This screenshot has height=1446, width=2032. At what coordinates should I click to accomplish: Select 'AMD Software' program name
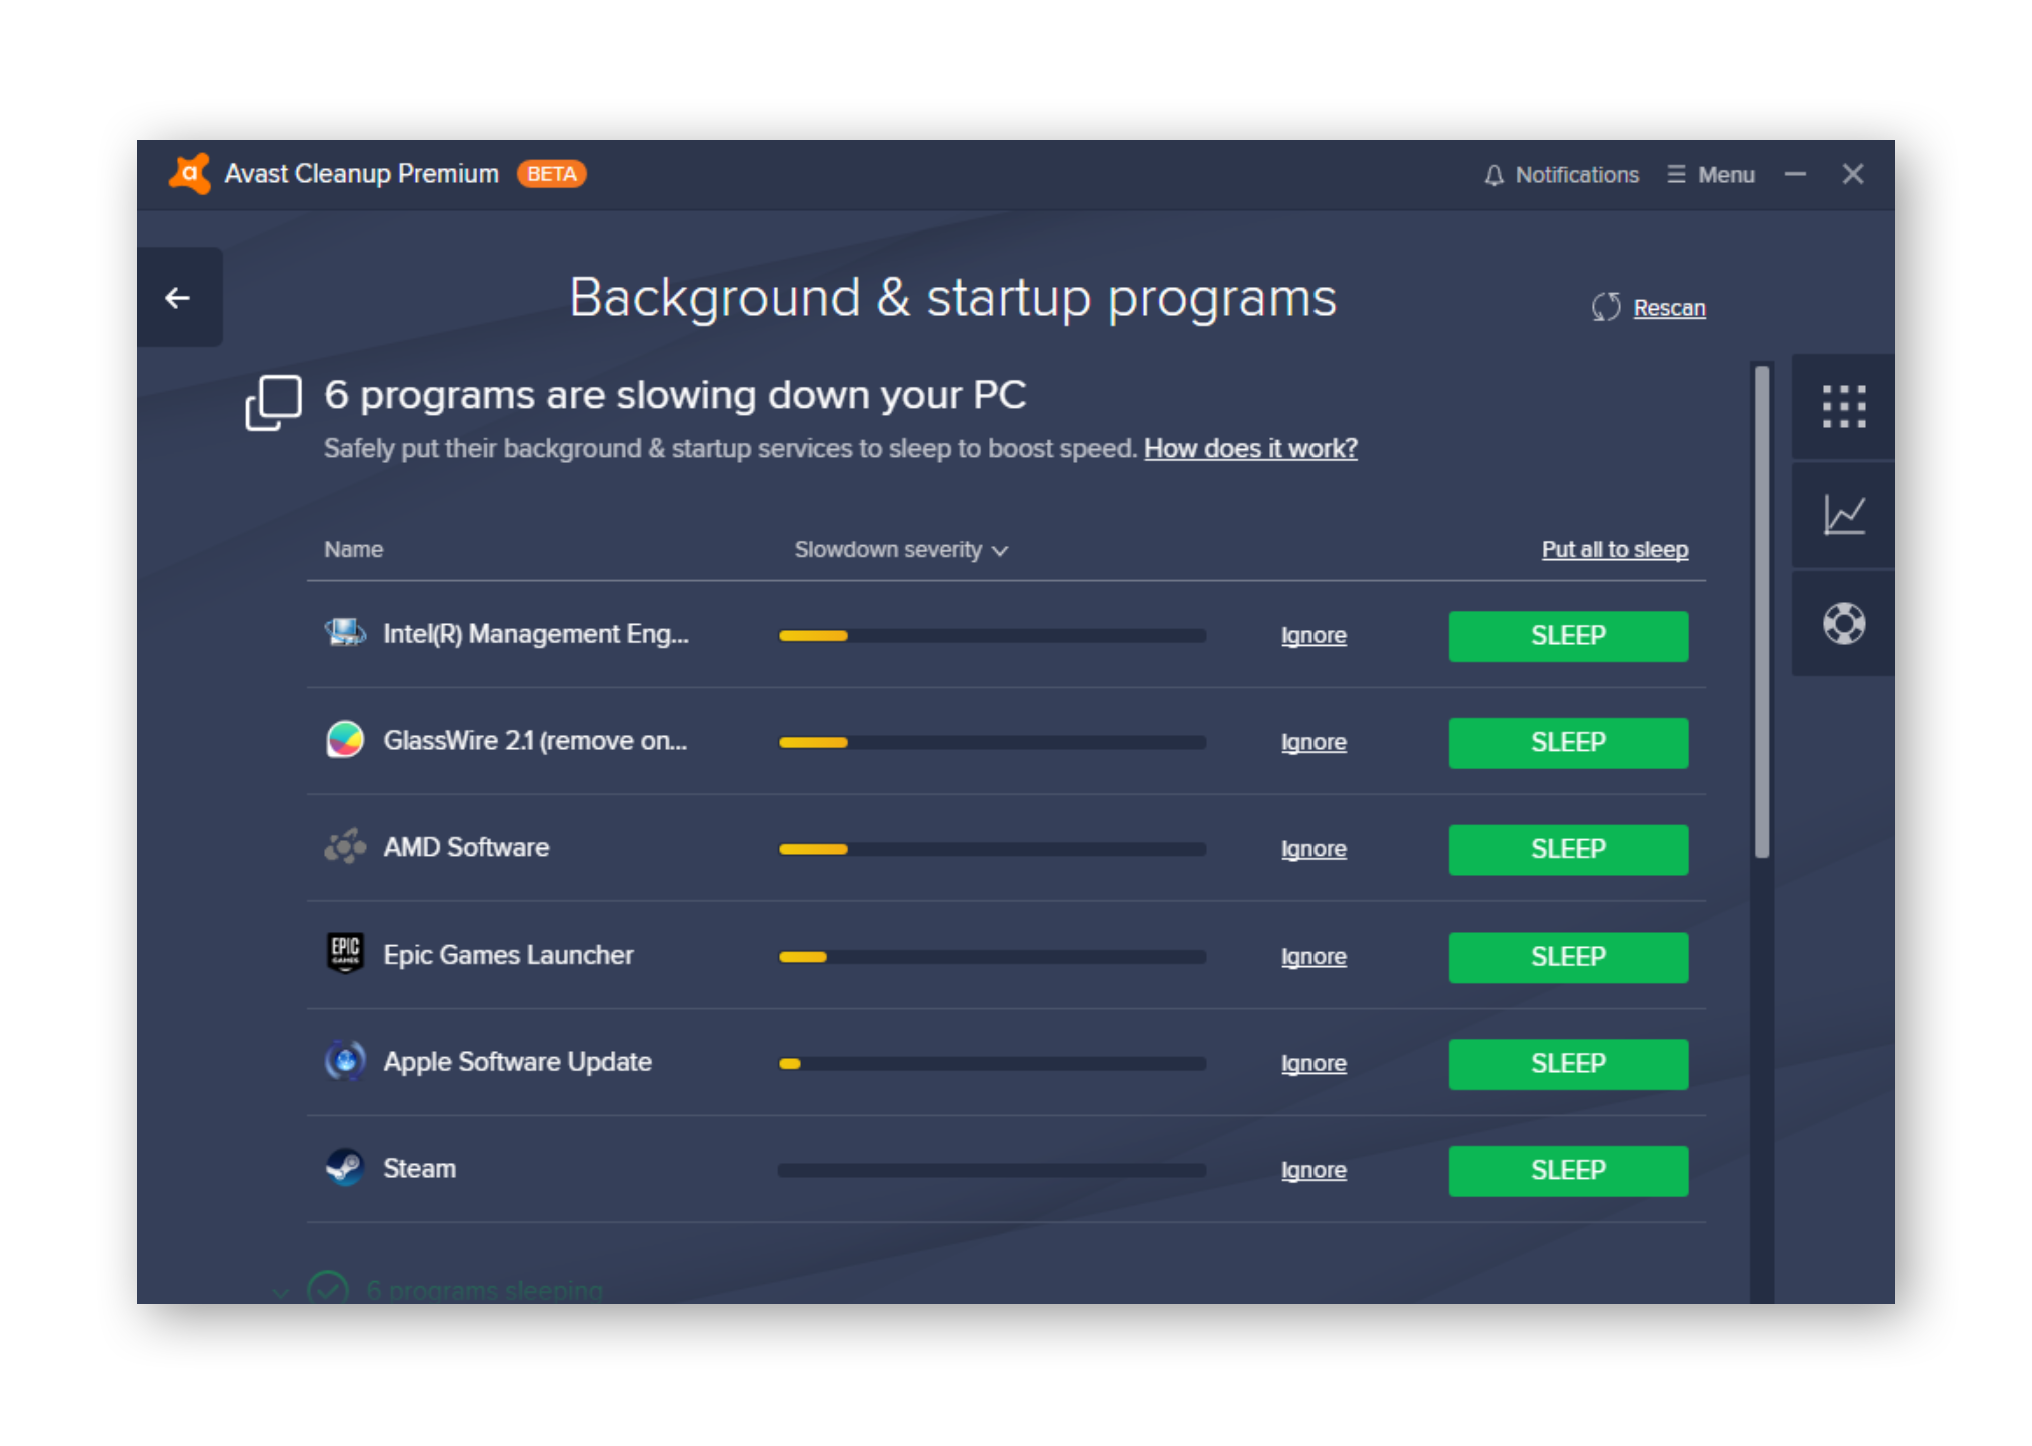(x=466, y=847)
